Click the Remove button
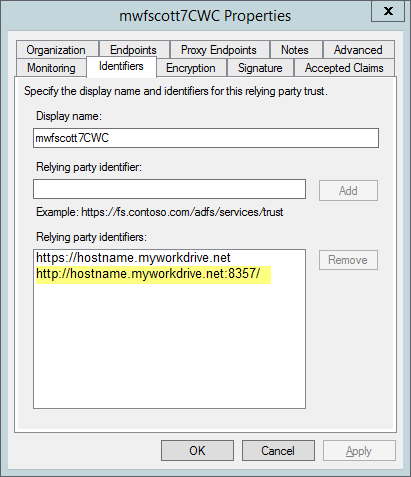411x477 pixels. (x=348, y=260)
